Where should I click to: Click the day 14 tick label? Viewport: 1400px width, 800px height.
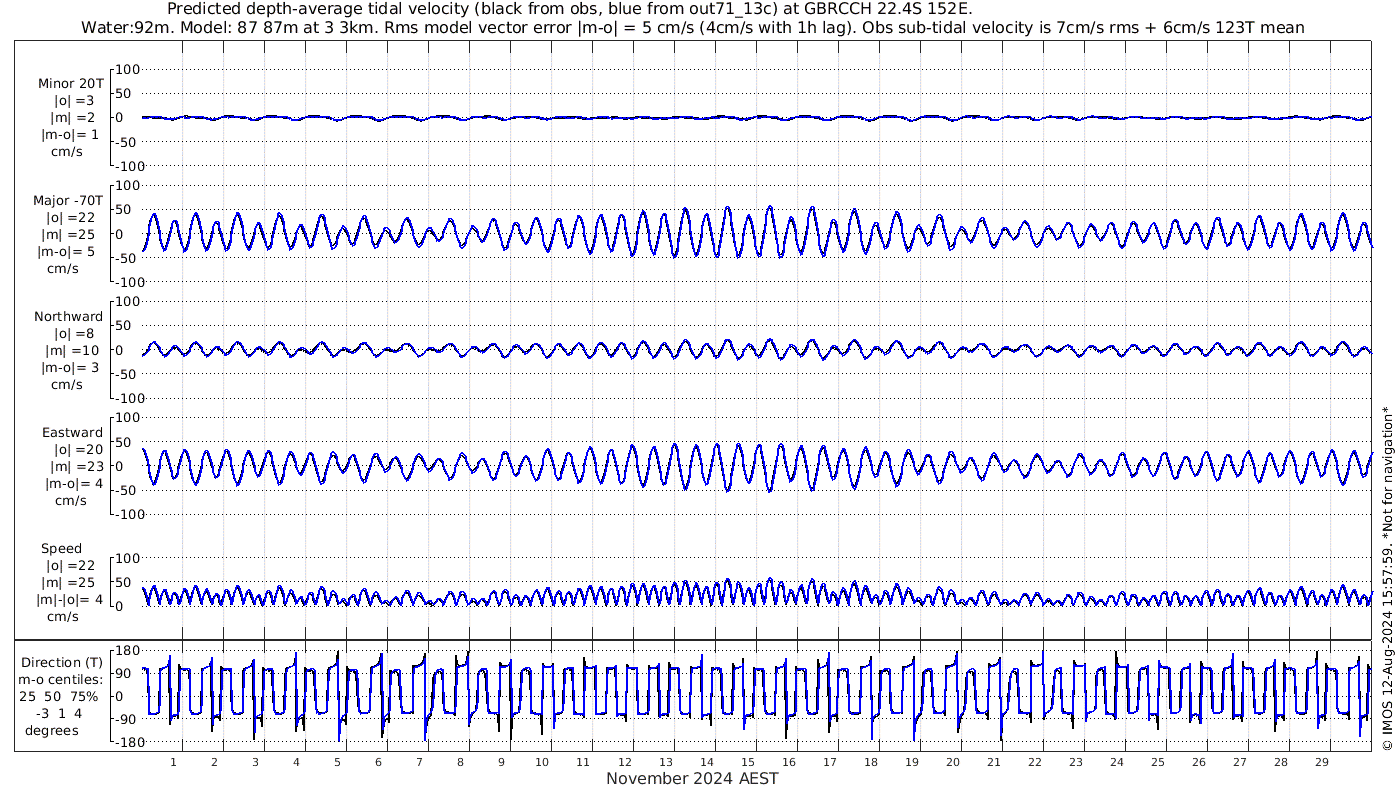point(706,762)
